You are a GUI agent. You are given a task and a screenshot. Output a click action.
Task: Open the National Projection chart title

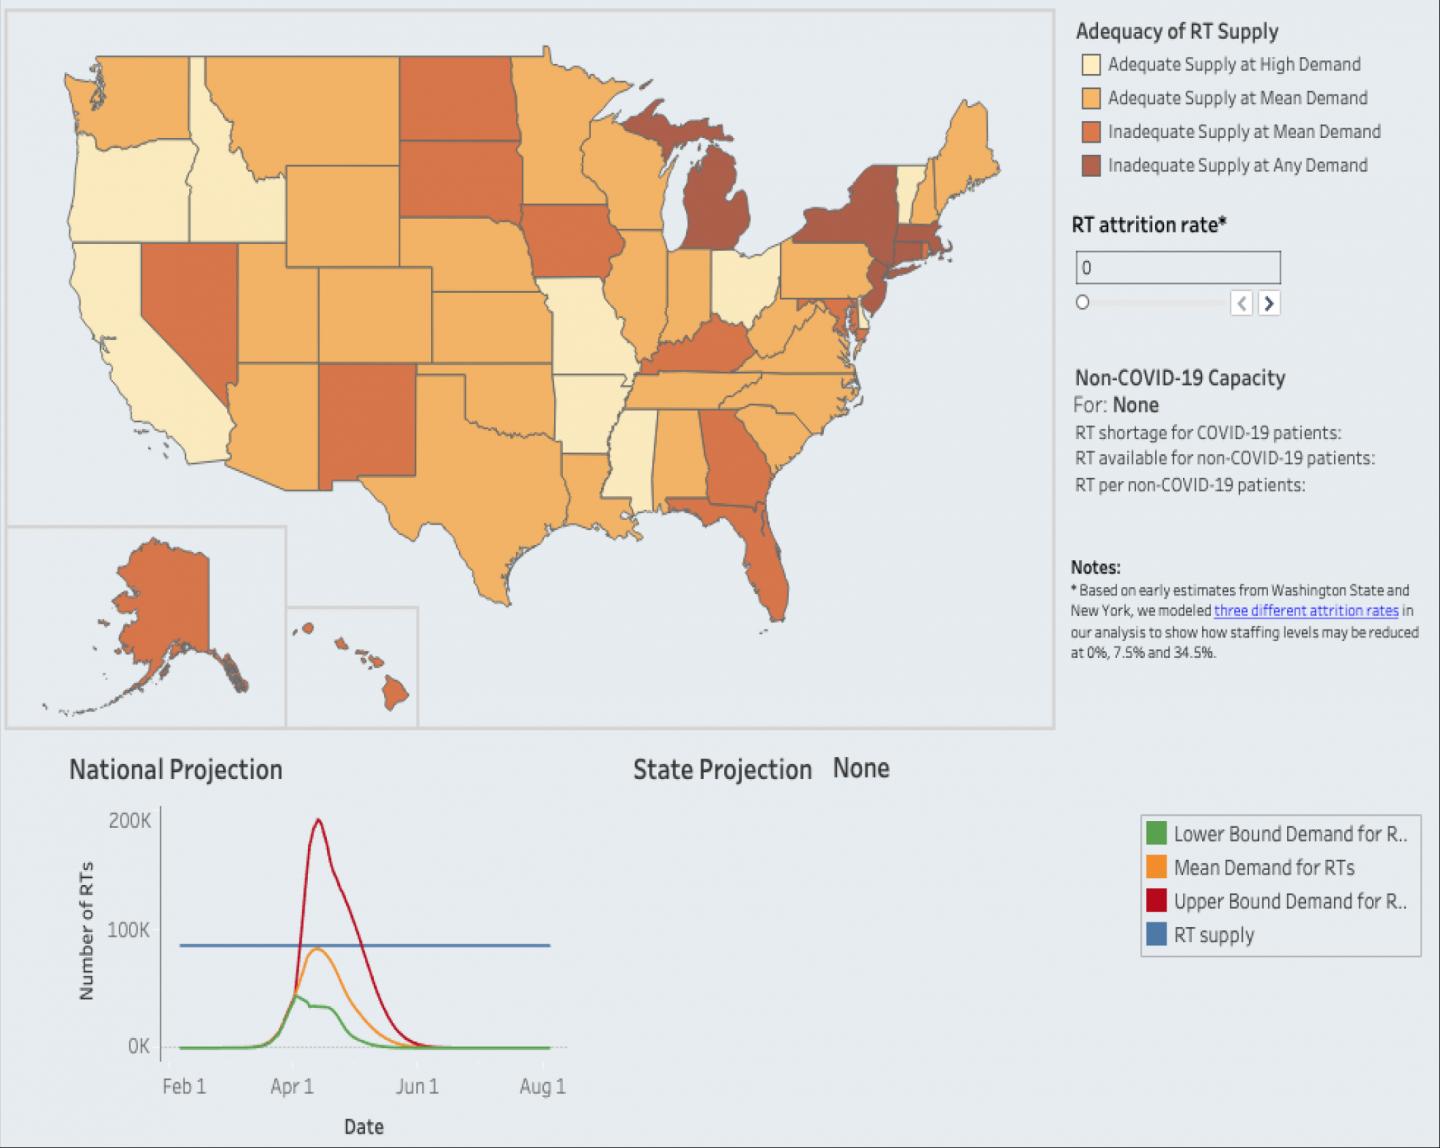[x=176, y=769]
